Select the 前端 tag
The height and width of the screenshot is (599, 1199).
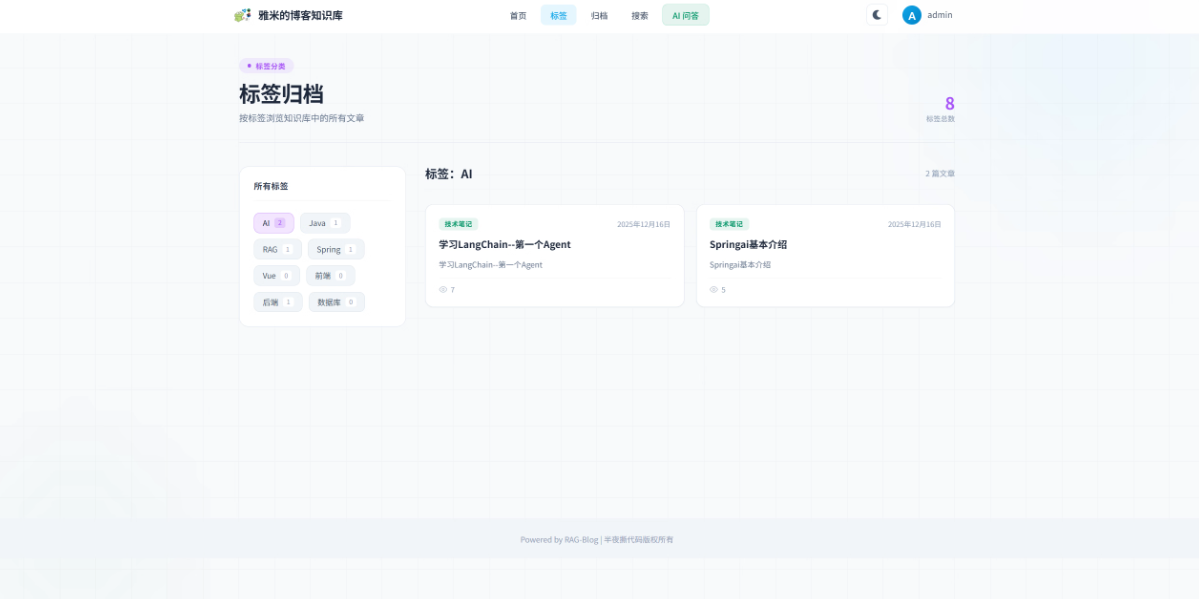[330, 275]
